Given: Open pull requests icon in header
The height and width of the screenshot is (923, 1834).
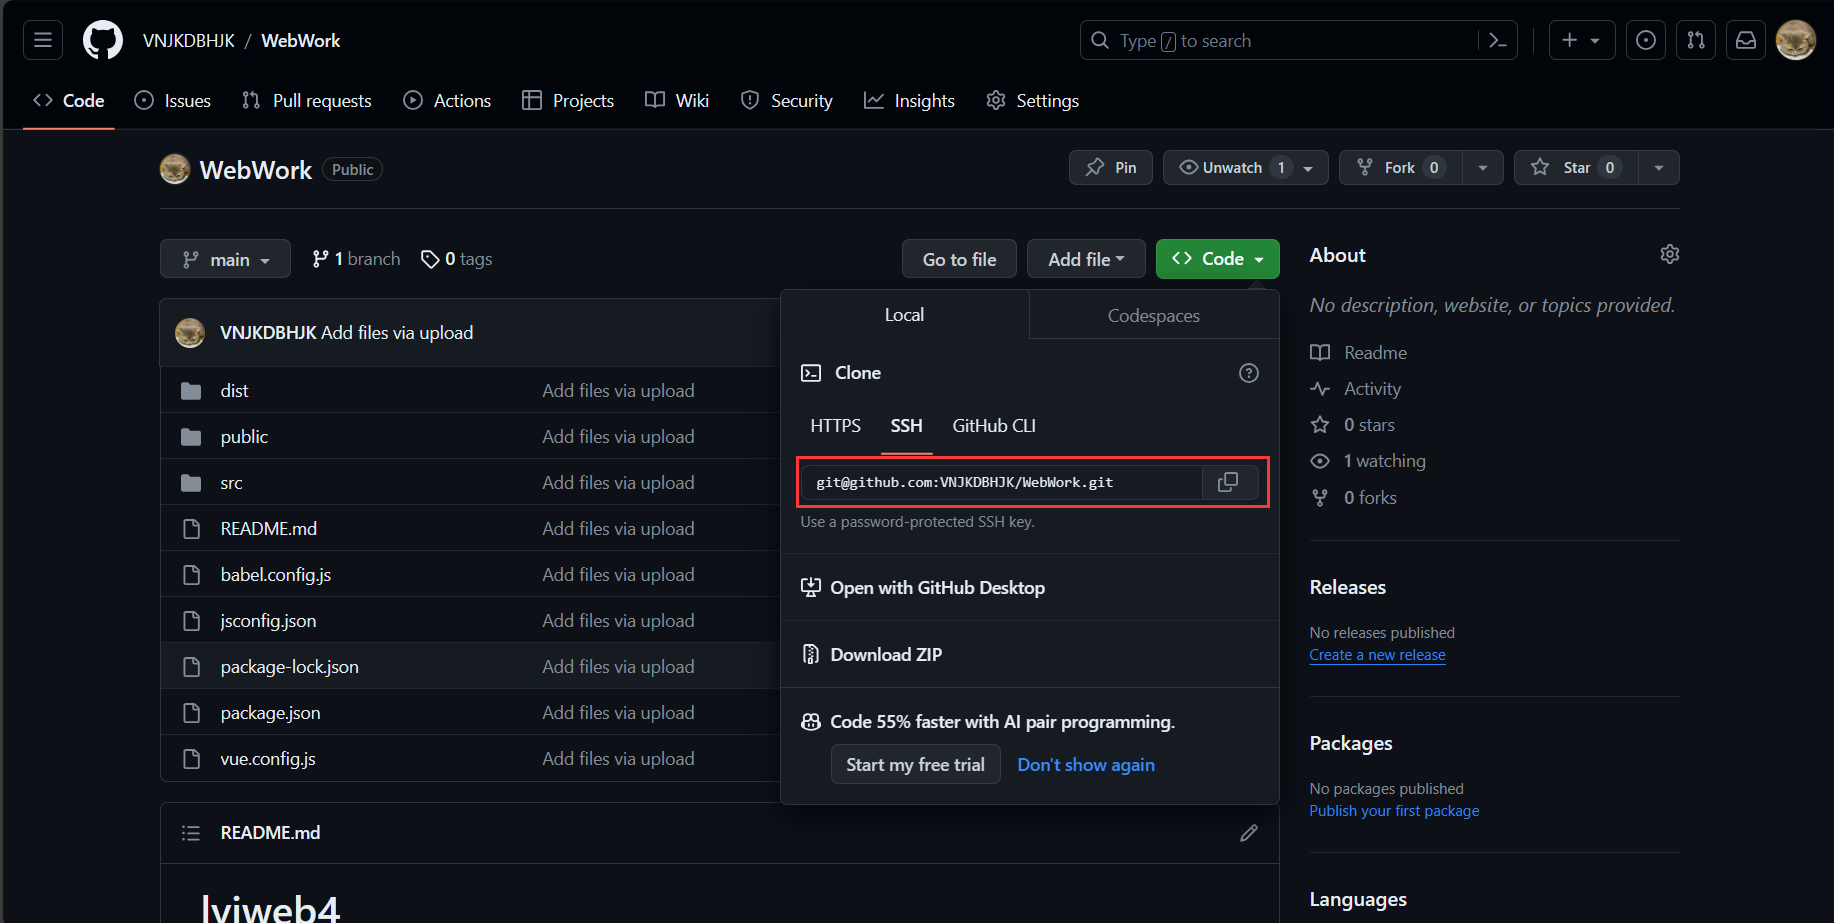Looking at the screenshot, I should 1696,40.
